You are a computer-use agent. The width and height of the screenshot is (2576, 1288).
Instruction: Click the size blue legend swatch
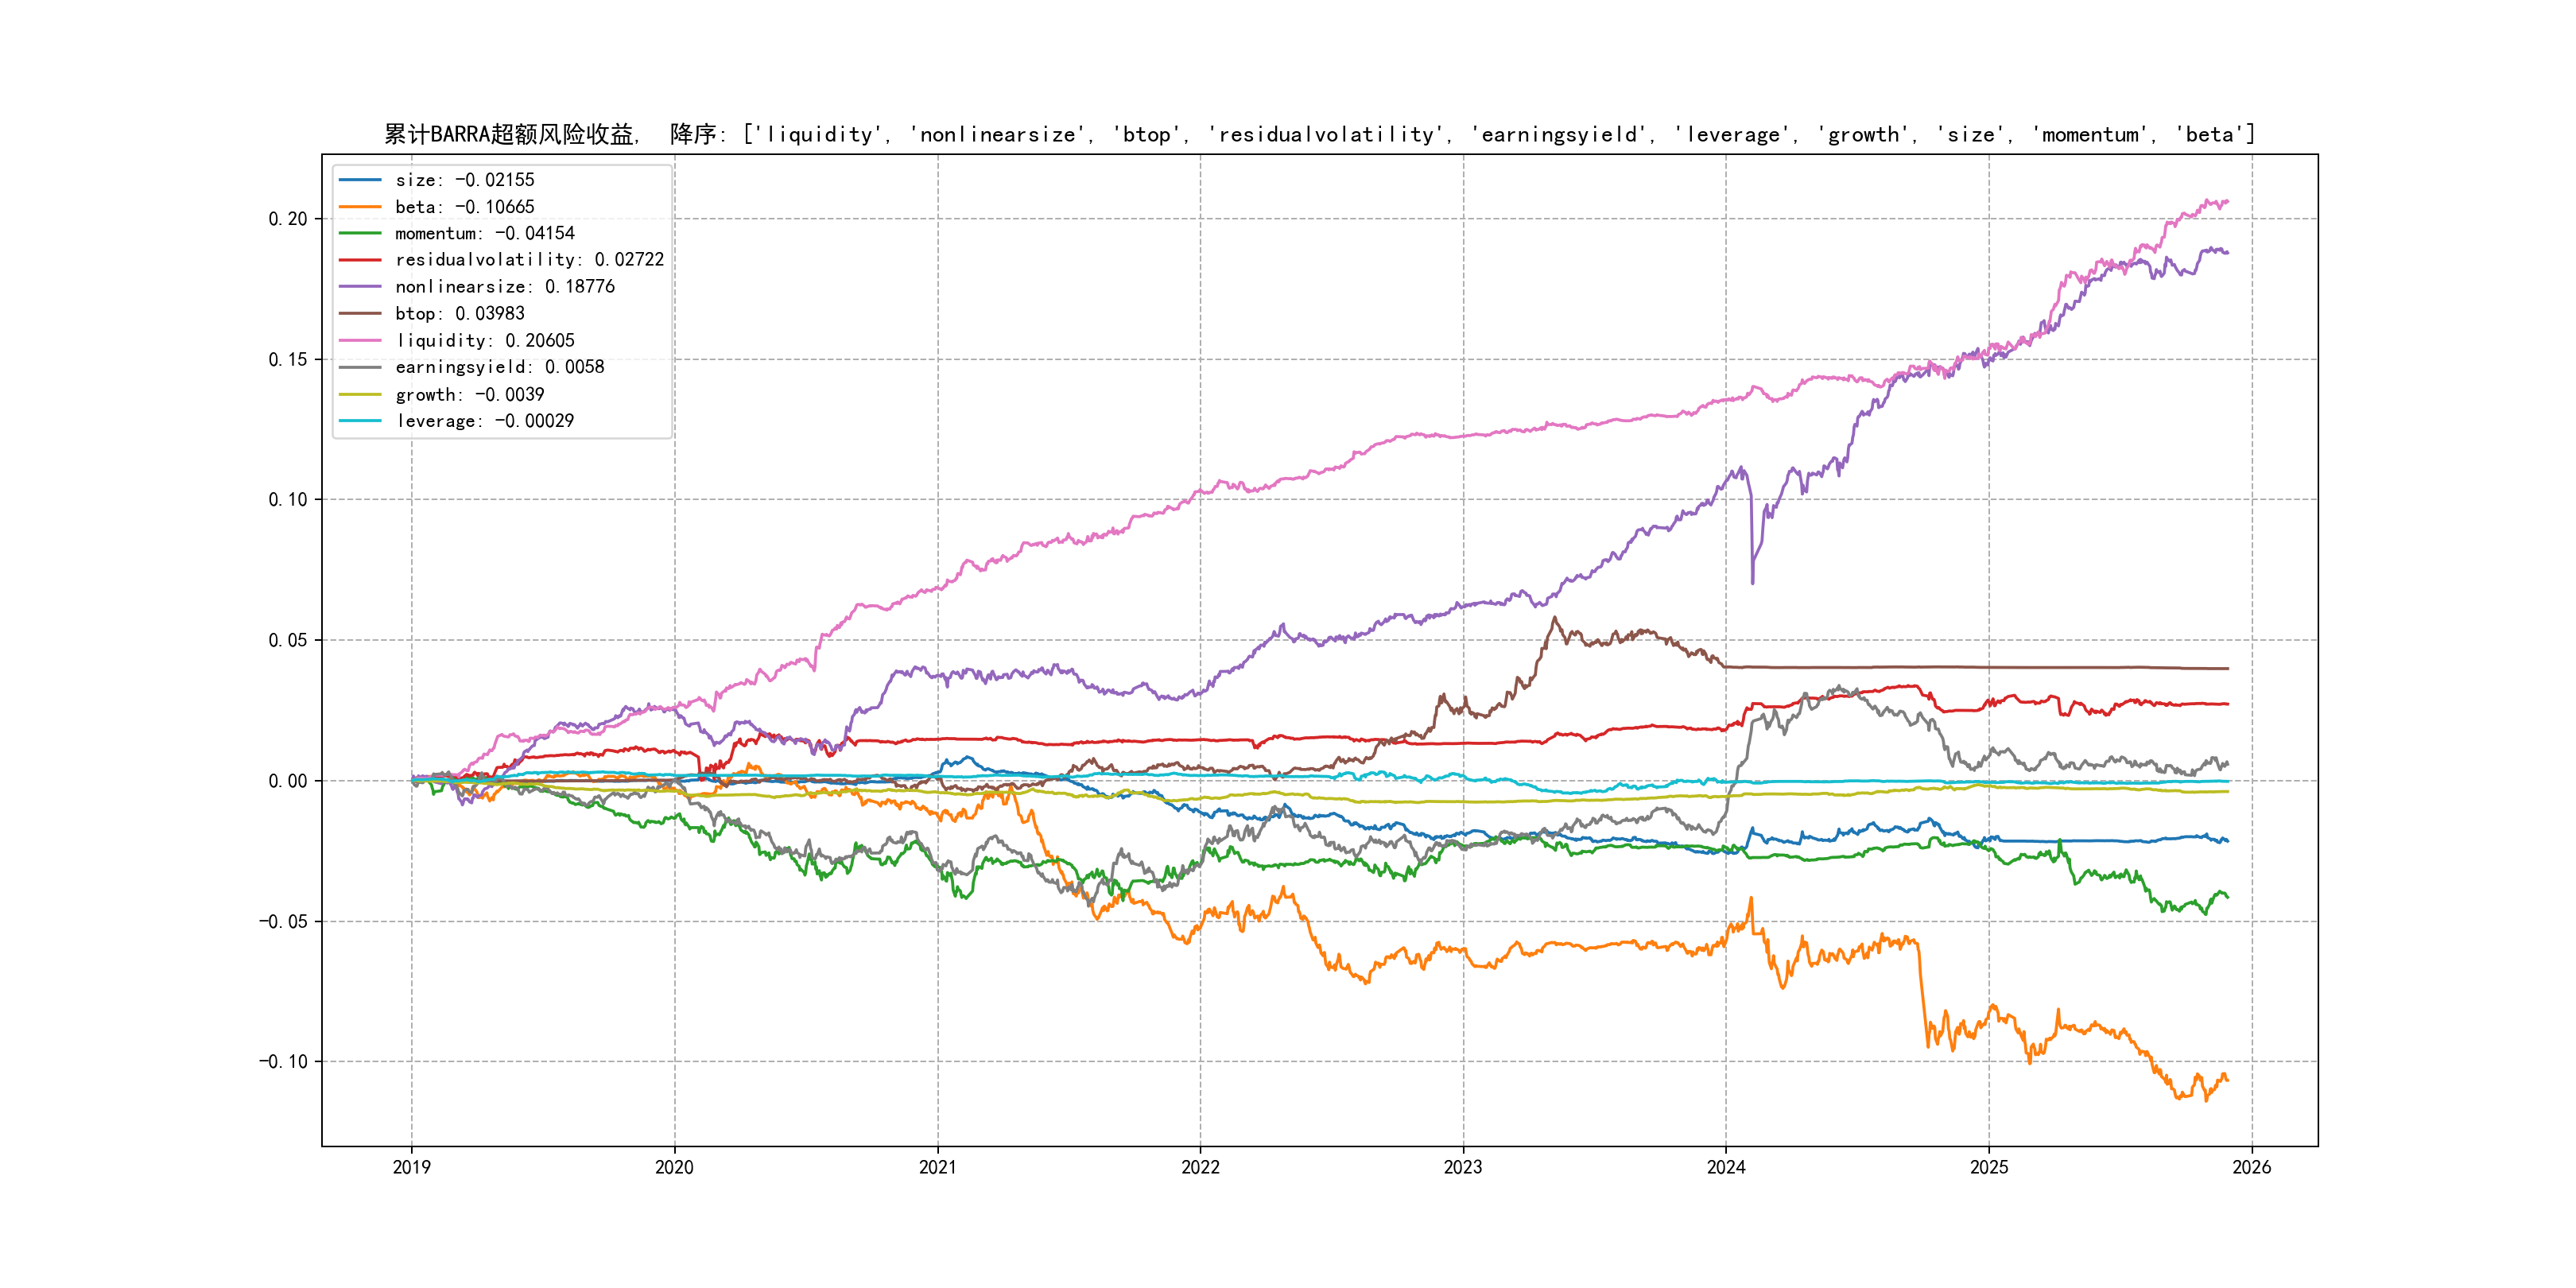pyautogui.click(x=360, y=180)
